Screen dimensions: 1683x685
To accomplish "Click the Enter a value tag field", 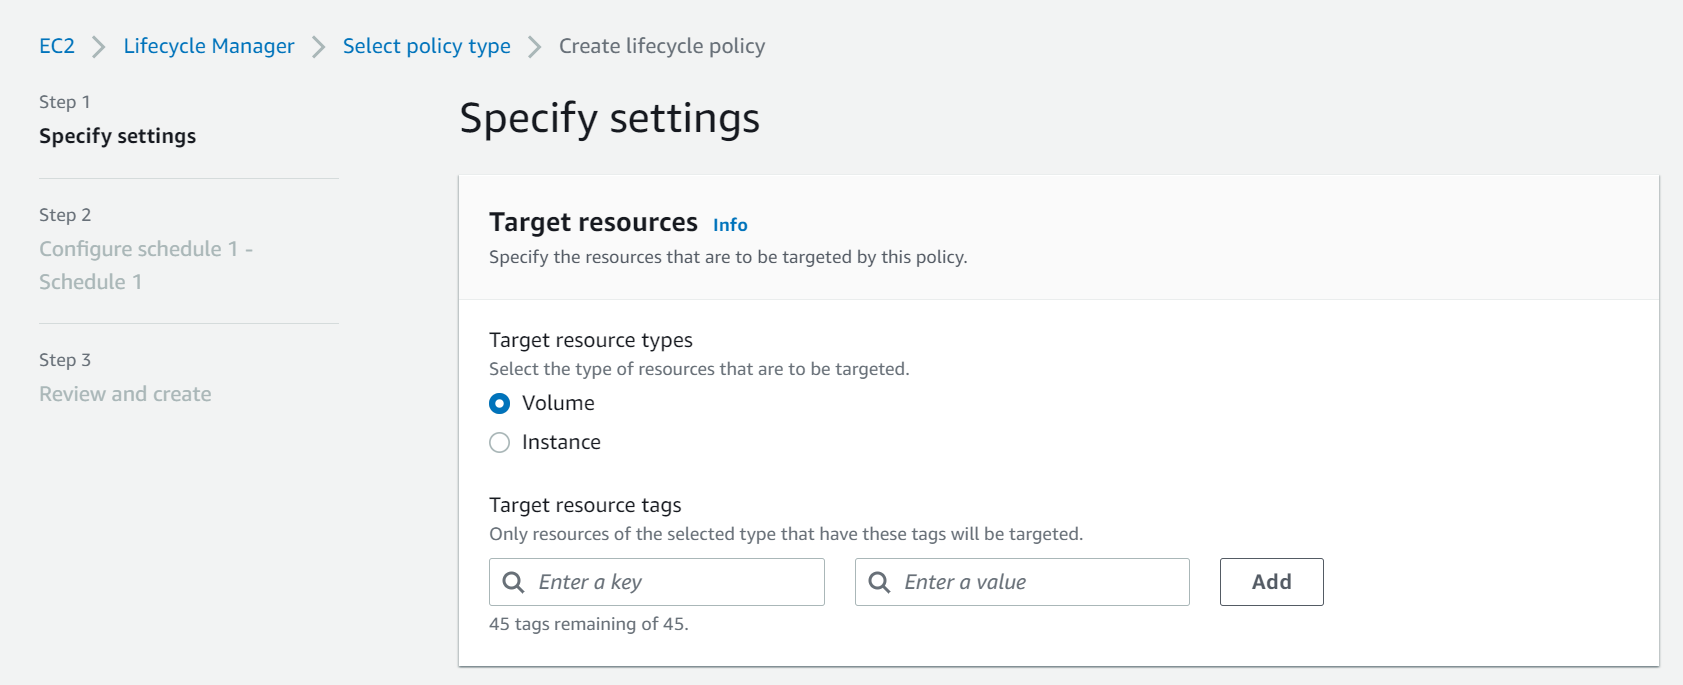I will click(x=1022, y=582).
